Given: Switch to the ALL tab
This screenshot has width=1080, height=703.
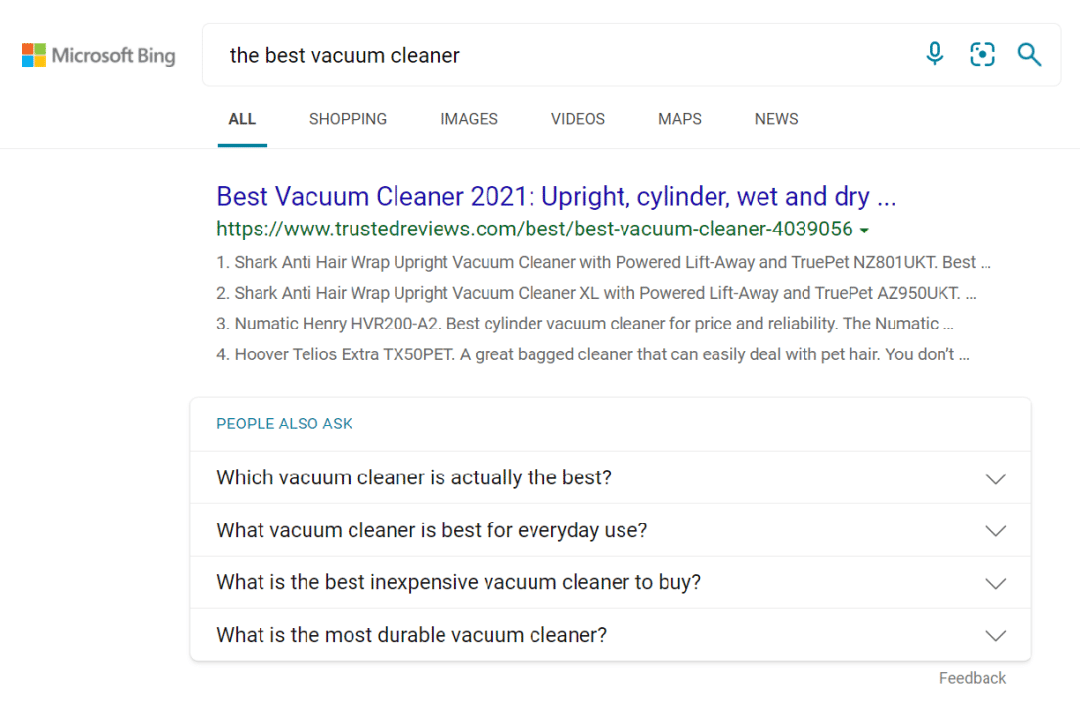Looking at the screenshot, I should pyautogui.click(x=242, y=119).
